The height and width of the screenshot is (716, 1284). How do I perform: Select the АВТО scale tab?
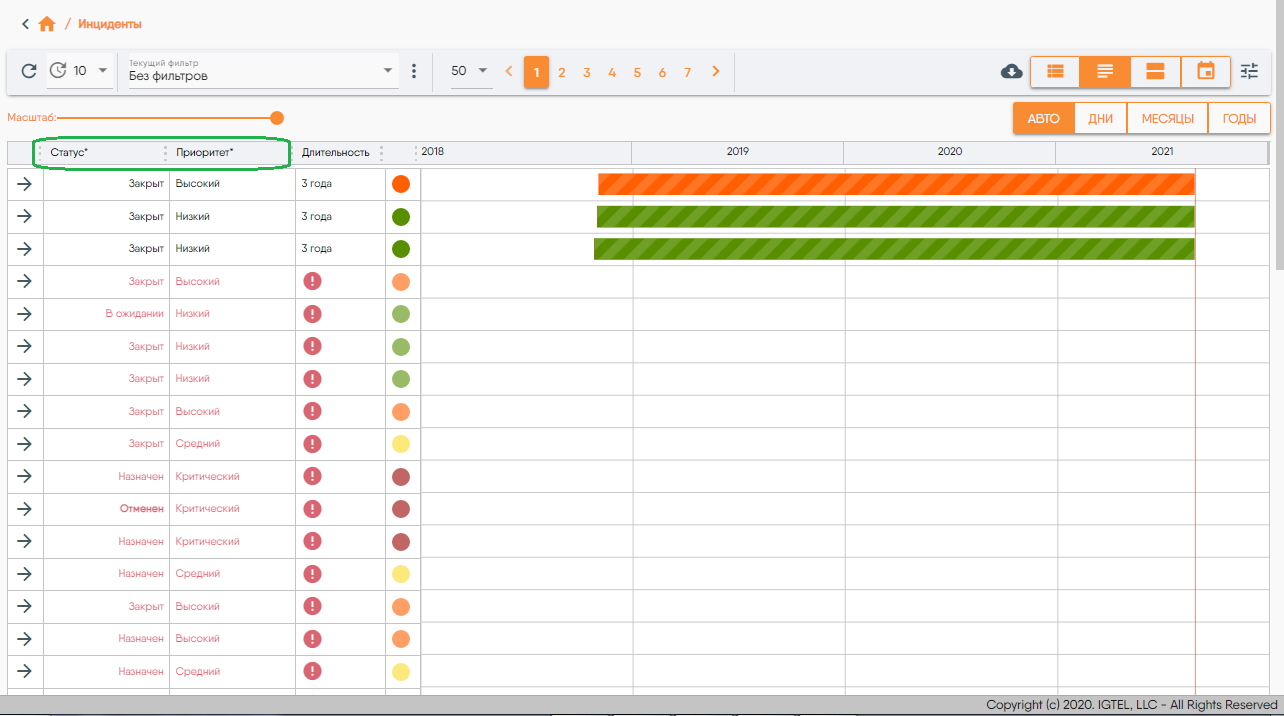point(1043,118)
